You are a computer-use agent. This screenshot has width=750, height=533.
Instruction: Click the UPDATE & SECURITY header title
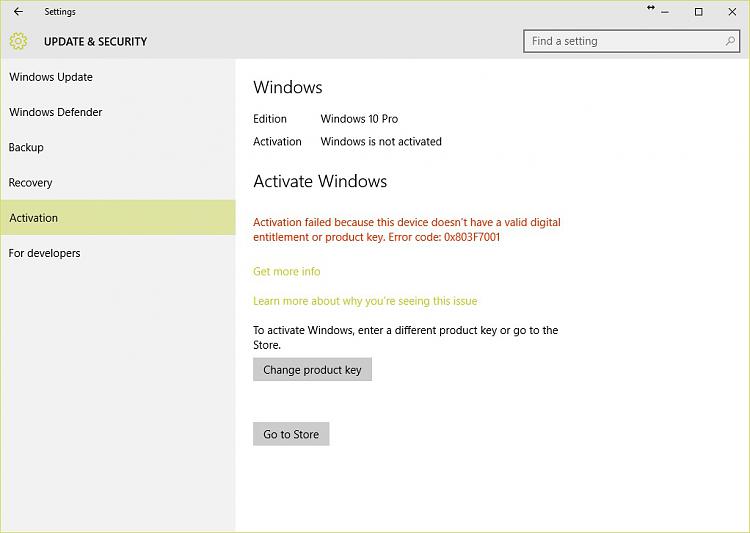[95, 41]
